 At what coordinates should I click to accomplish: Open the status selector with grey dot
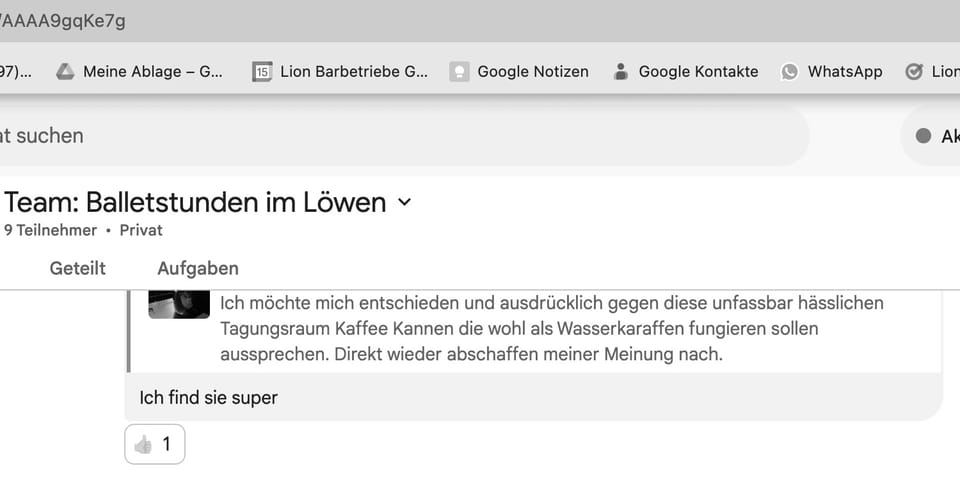click(x=931, y=136)
